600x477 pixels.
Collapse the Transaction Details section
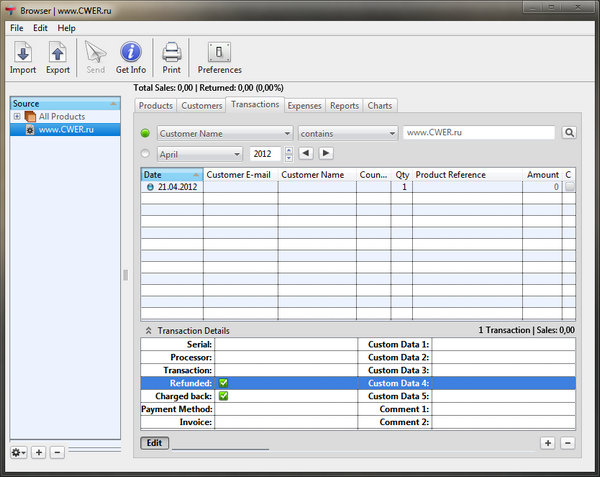click(148, 330)
